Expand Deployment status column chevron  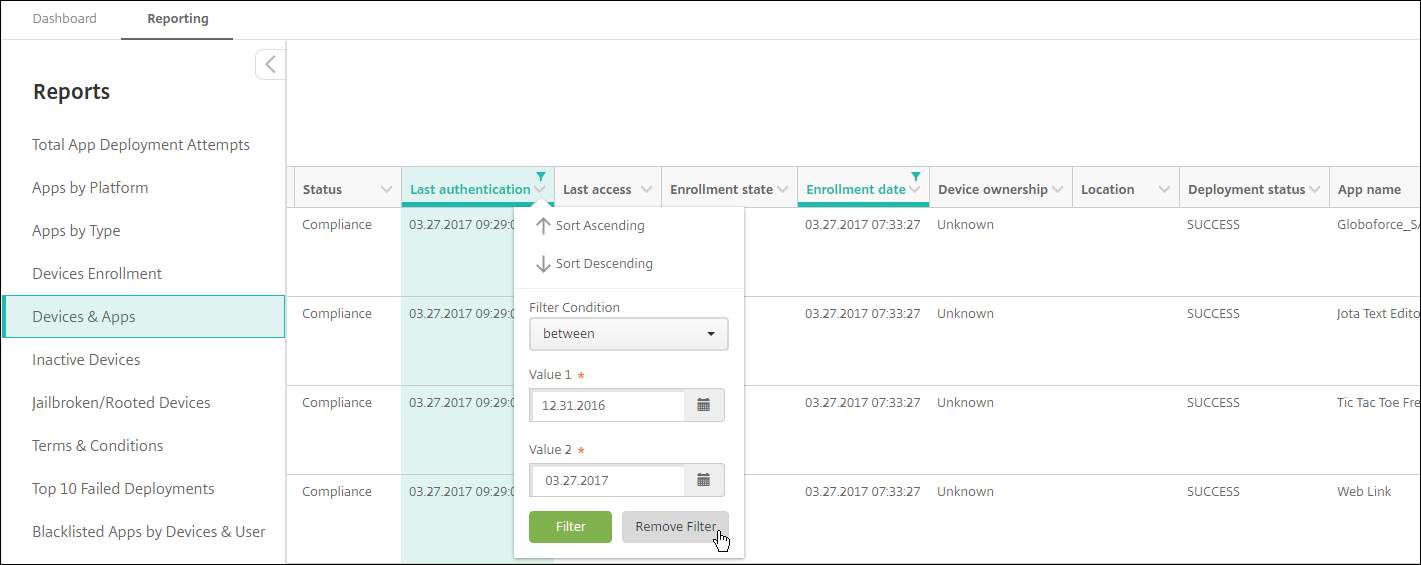[x=1315, y=190]
